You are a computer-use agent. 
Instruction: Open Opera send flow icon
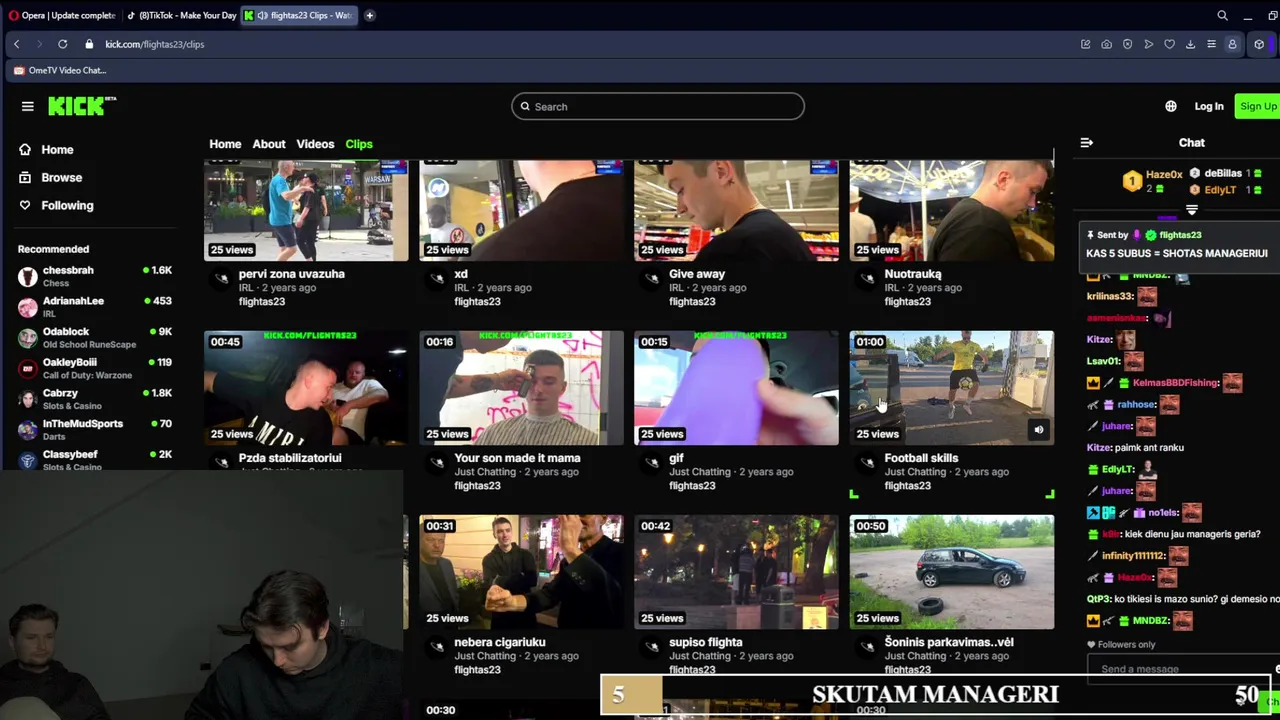tap(1148, 44)
